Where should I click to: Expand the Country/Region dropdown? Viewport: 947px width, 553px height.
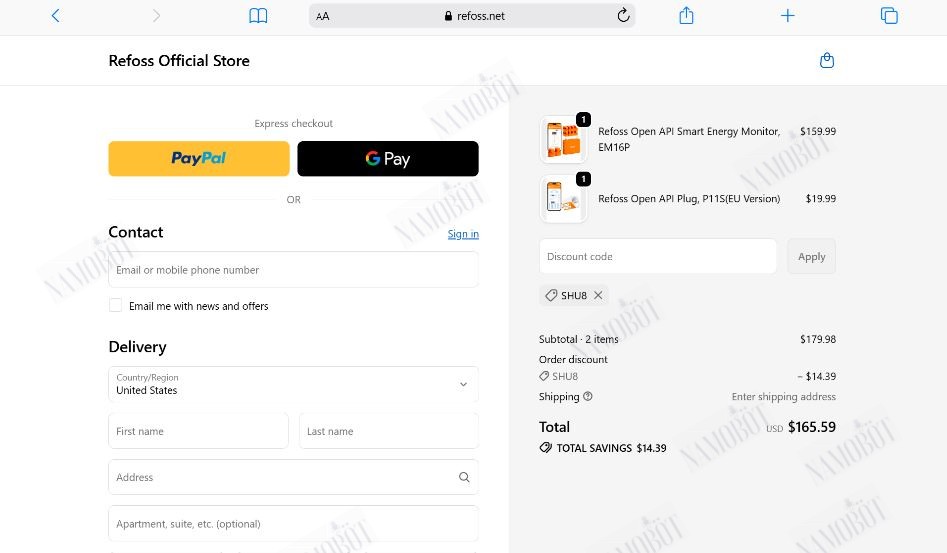pos(294,384)
